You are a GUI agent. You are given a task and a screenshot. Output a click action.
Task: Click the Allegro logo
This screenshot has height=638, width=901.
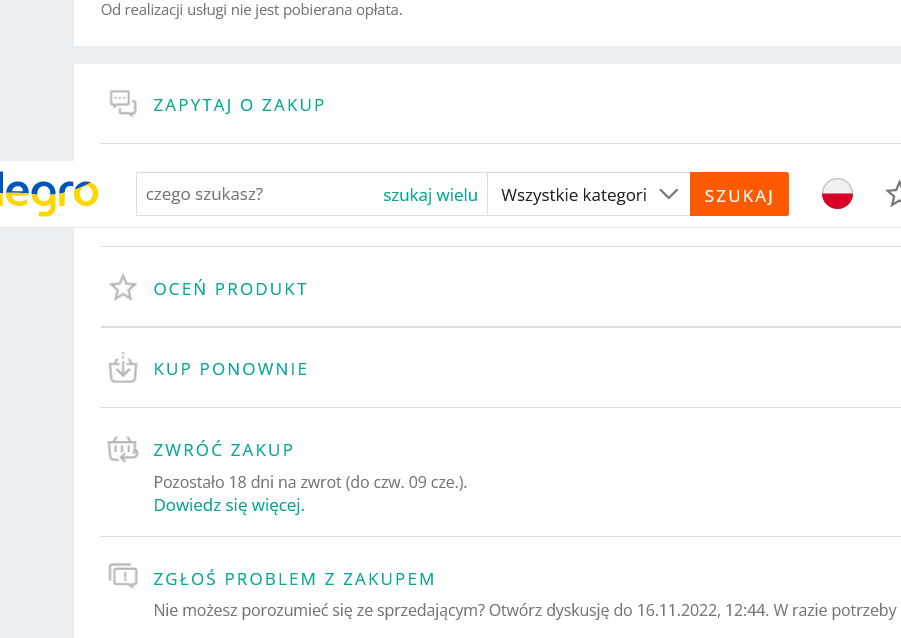tap(50, 194)
